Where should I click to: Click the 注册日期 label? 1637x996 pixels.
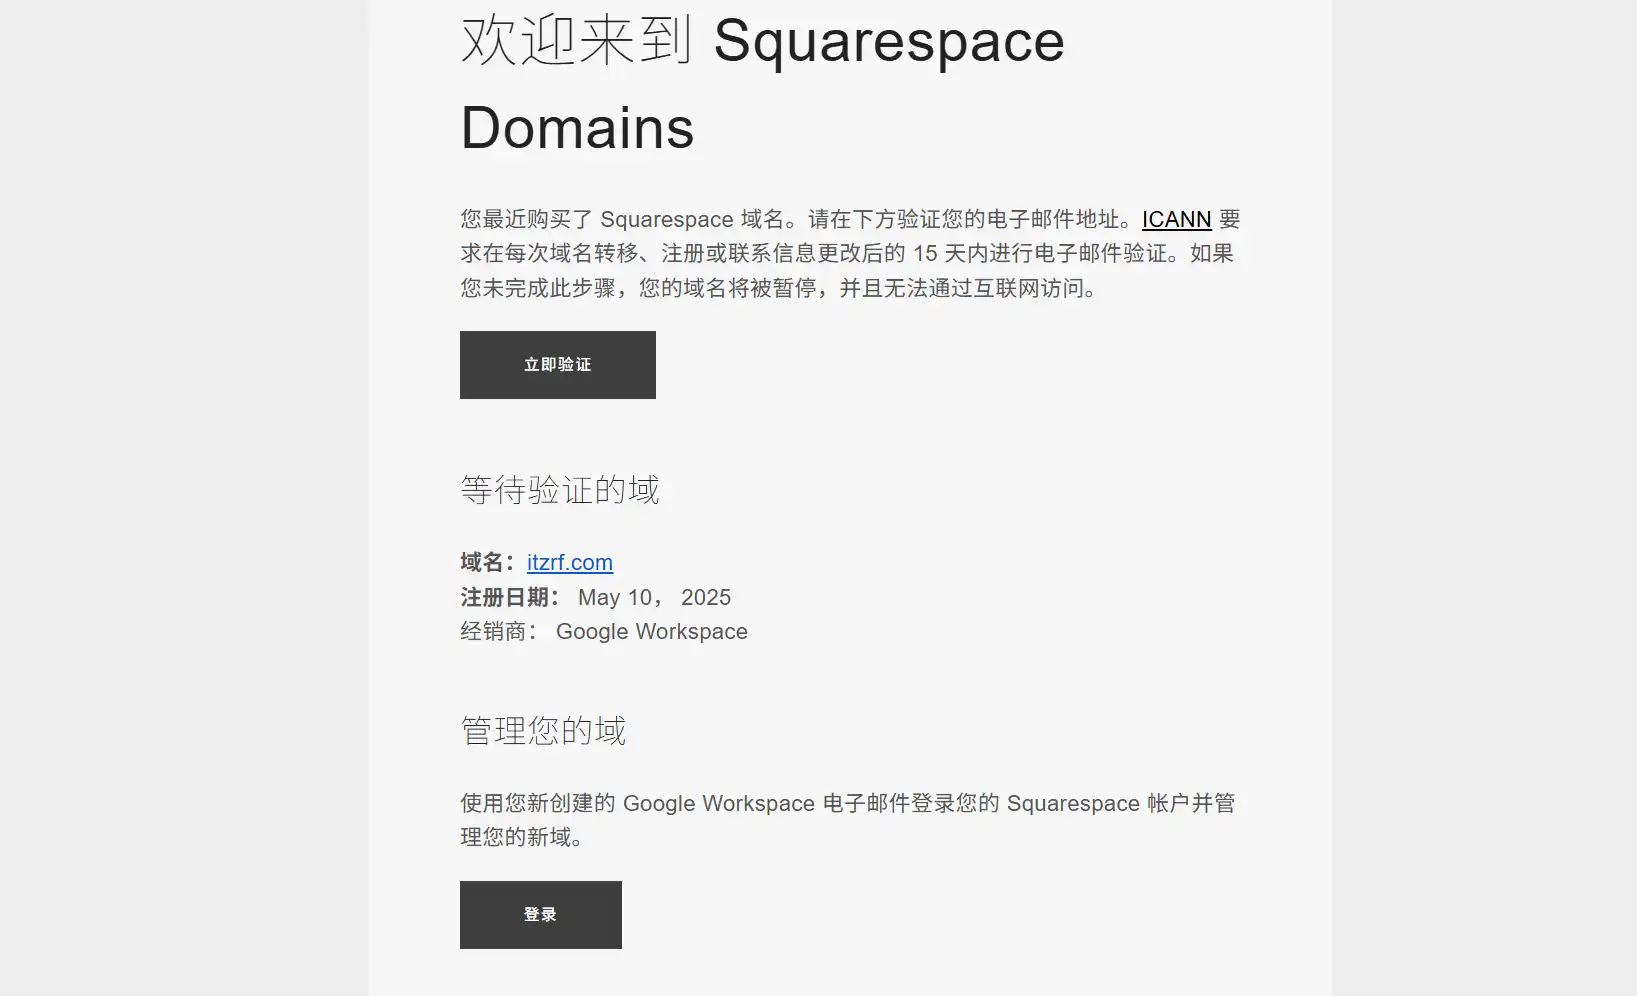pyautogui.click(x=510, y=597)
